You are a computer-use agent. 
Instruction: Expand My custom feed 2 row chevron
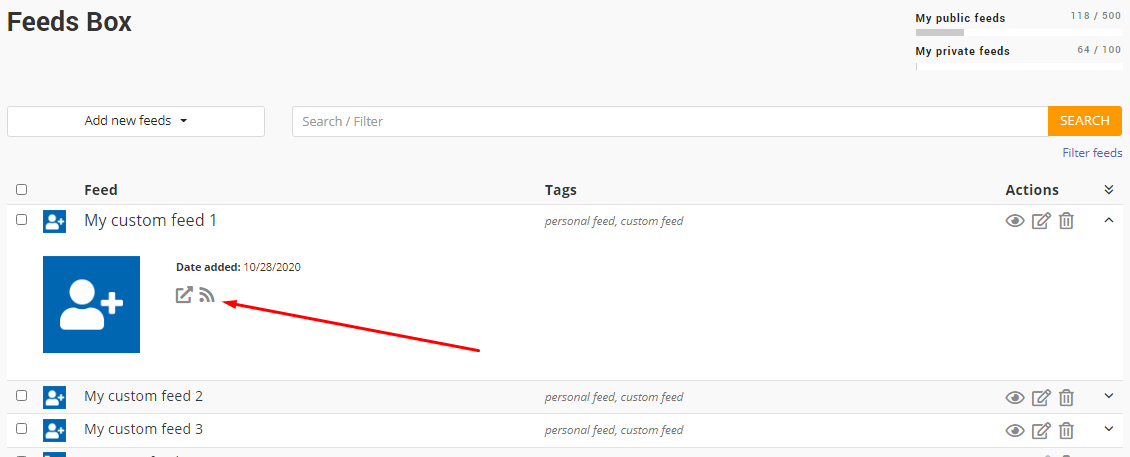click(1109, 395)
